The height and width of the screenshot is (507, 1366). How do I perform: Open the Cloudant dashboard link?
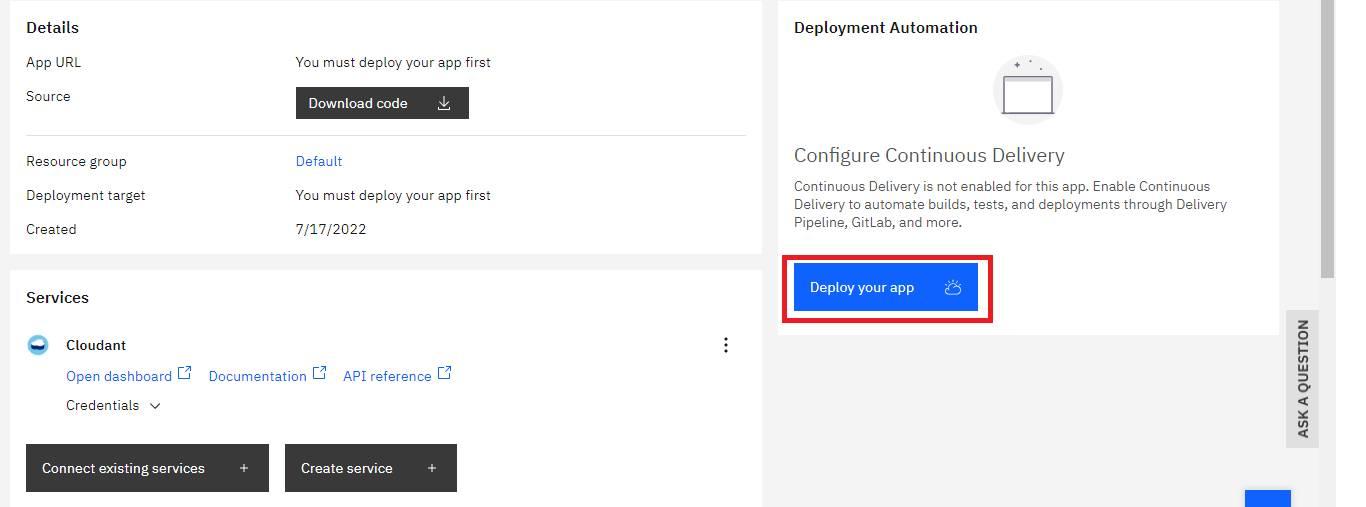[119, 376]
